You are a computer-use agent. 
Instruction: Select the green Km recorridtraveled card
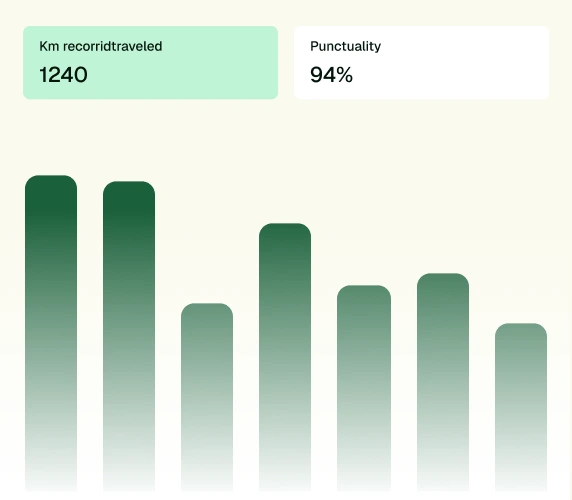pyautogui.click(x=150, y=62)
